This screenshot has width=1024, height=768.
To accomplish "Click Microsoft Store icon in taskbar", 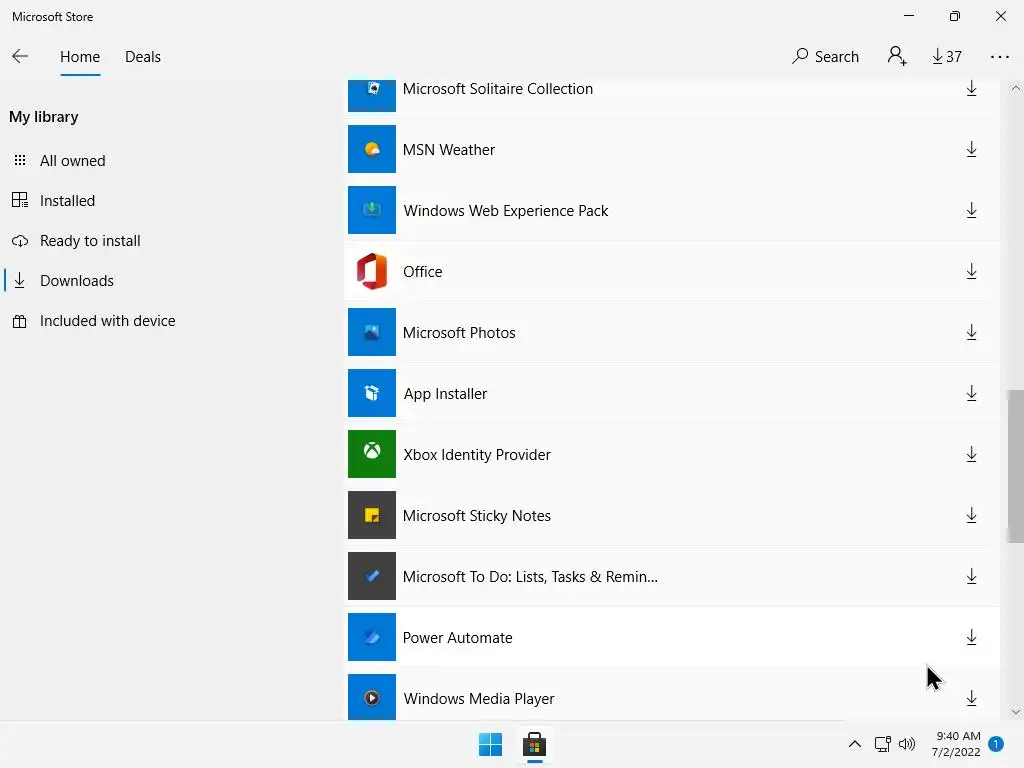I will 534,744.
